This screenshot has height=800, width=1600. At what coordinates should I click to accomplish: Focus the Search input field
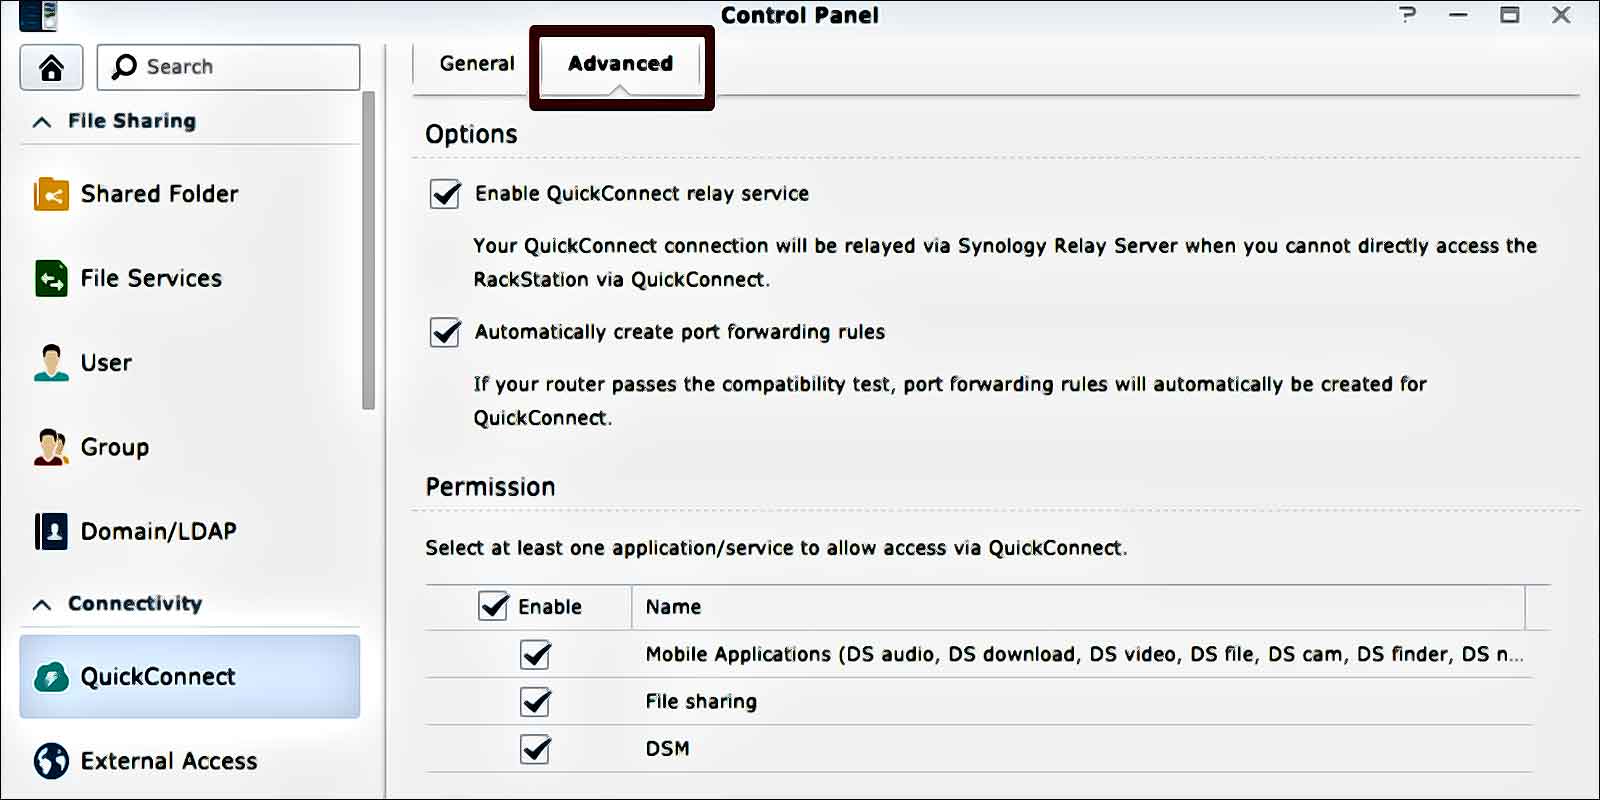click(228, 67)
